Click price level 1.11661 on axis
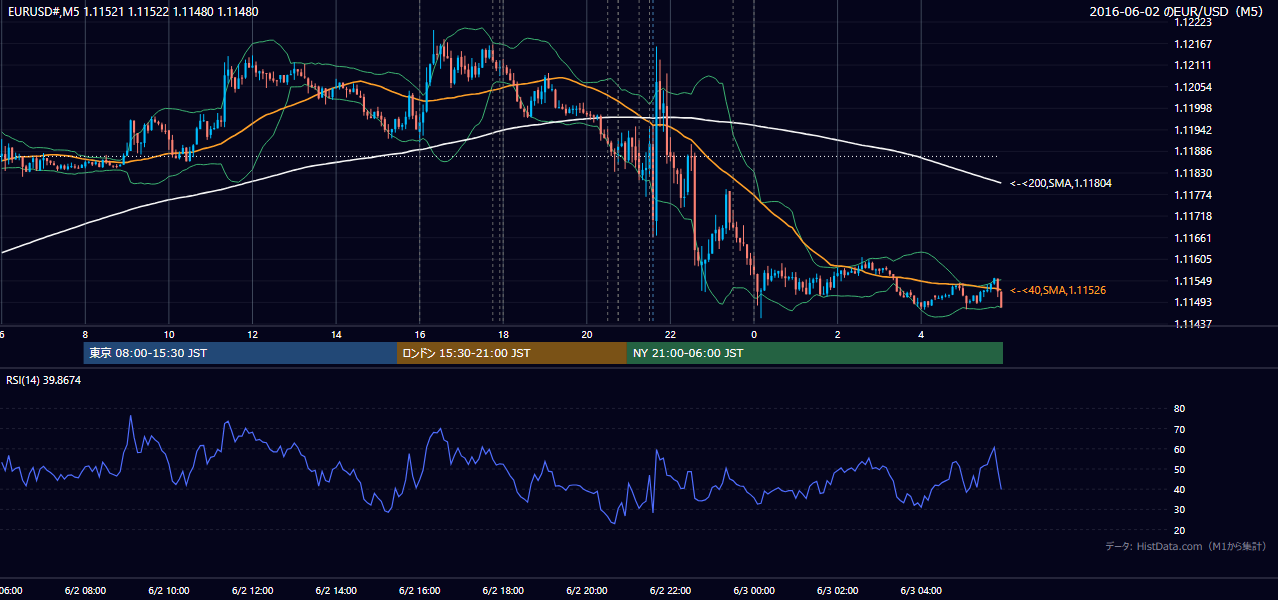The image size is (1278, 600). point(1194,238)
